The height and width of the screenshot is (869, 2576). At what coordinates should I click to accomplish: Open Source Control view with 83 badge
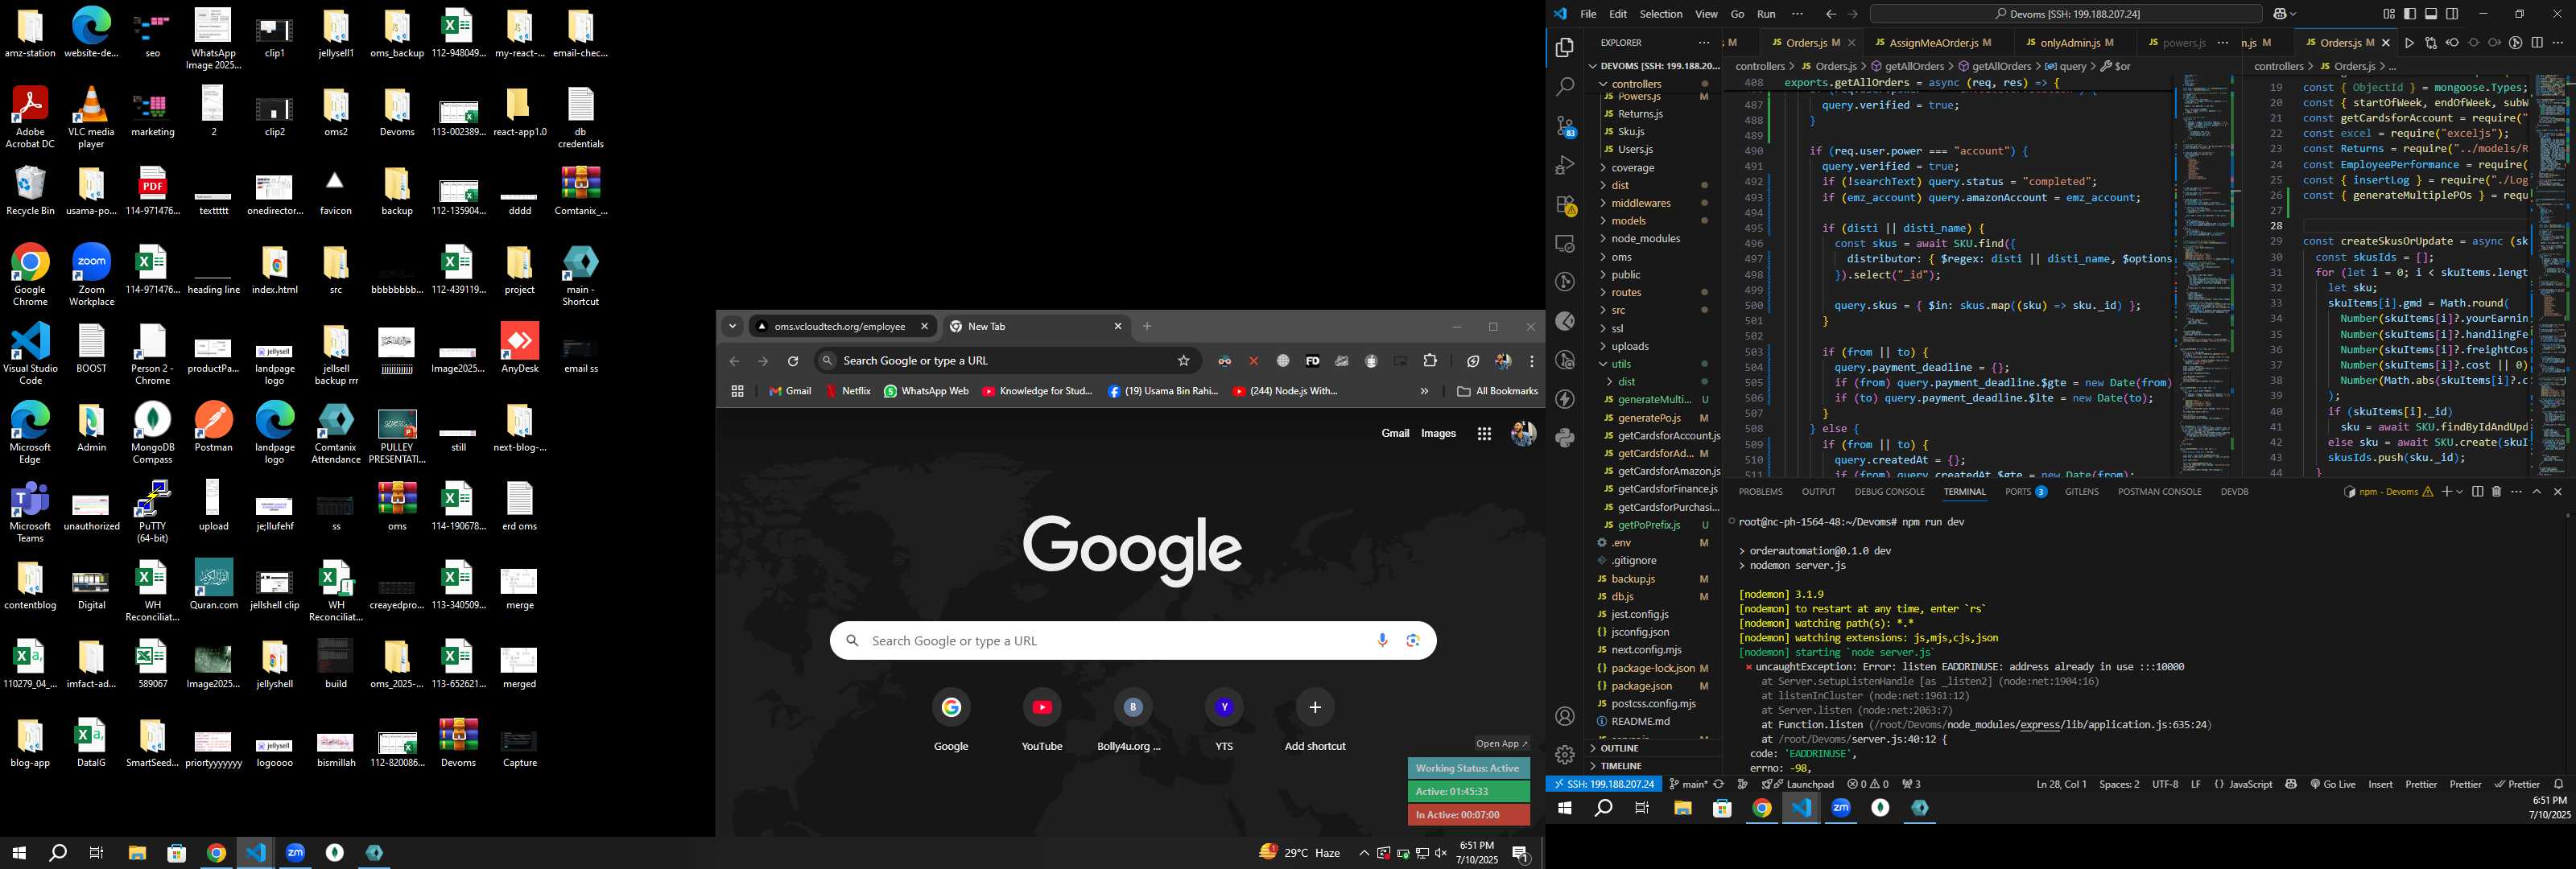1565,127
